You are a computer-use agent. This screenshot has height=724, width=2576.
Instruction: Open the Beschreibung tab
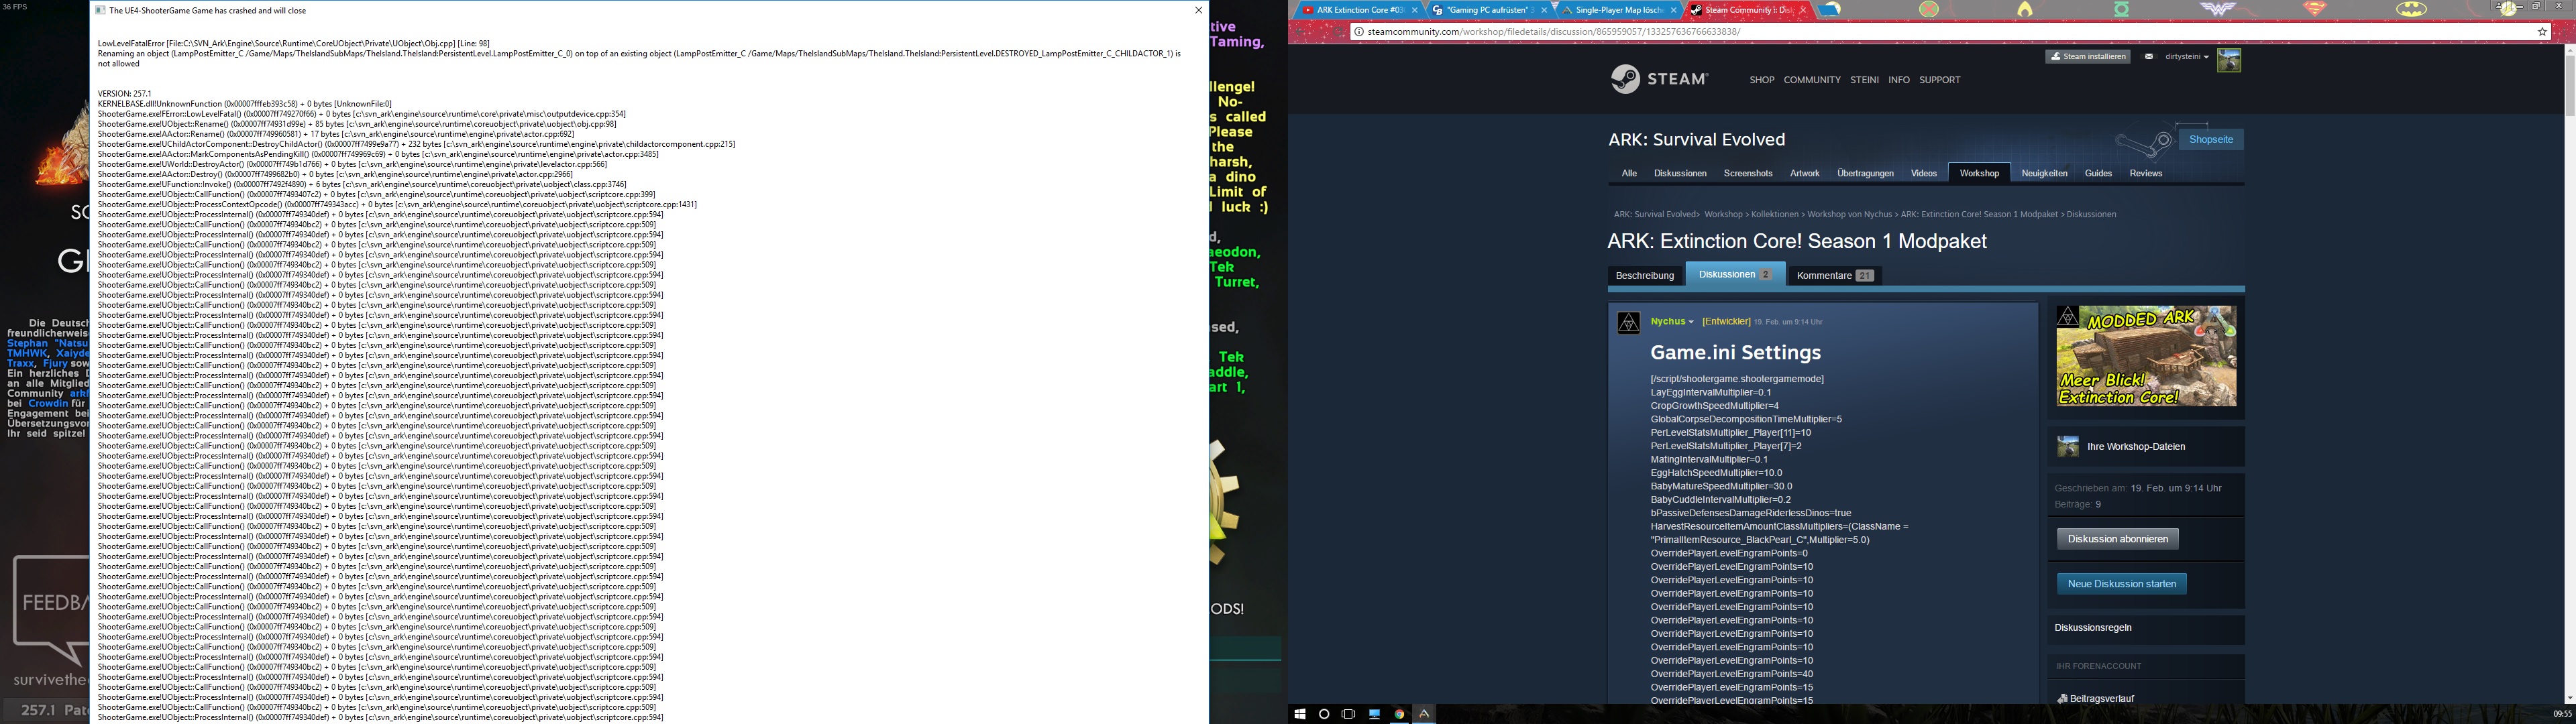point(1644,275)
